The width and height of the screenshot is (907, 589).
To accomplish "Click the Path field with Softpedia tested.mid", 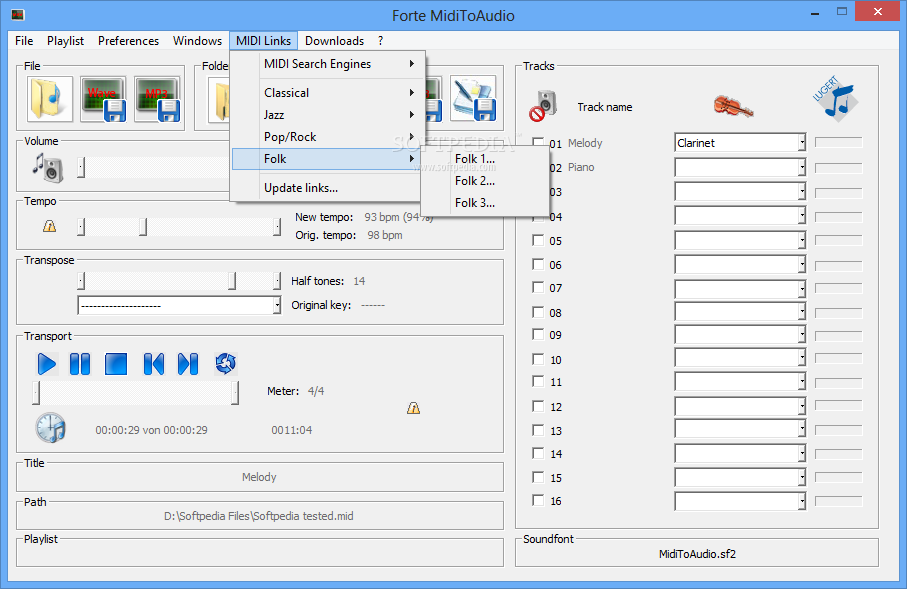I will [x=259, y=516].
